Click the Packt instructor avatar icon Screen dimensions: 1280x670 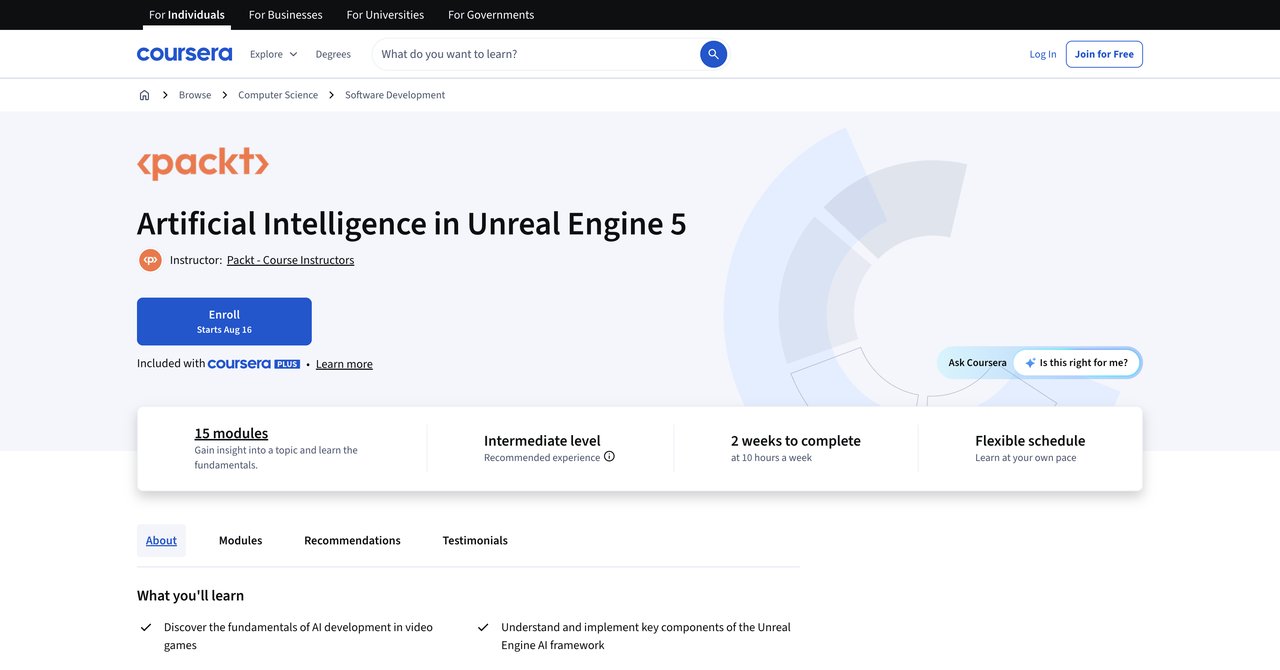(x=150, y=260)
